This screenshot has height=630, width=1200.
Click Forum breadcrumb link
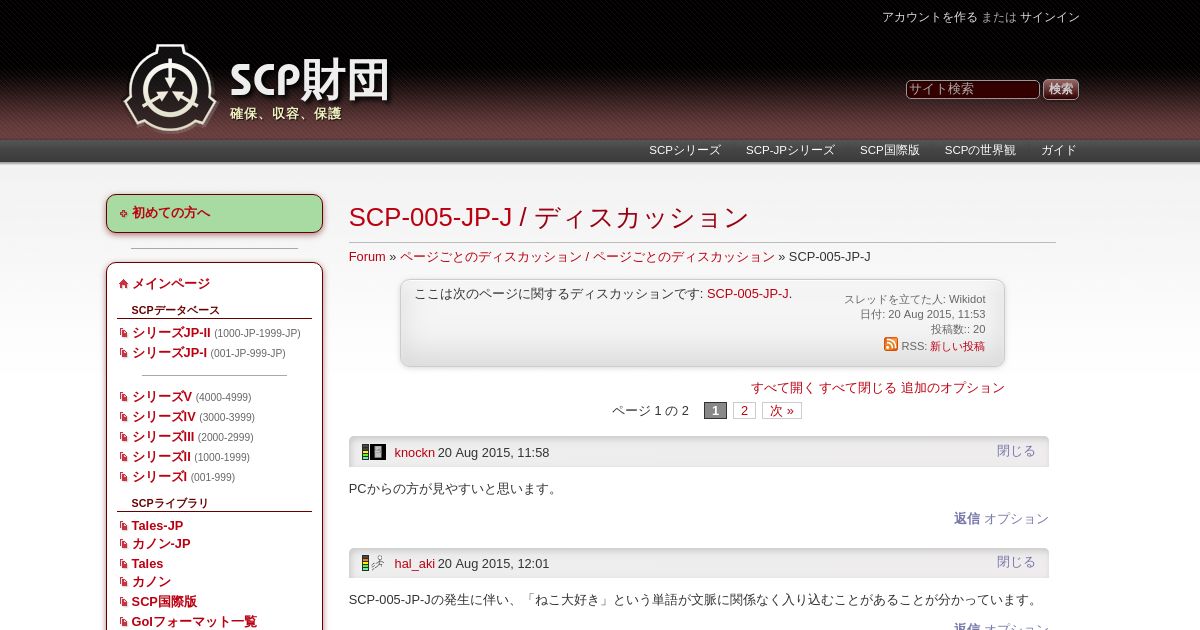[367, 257]
